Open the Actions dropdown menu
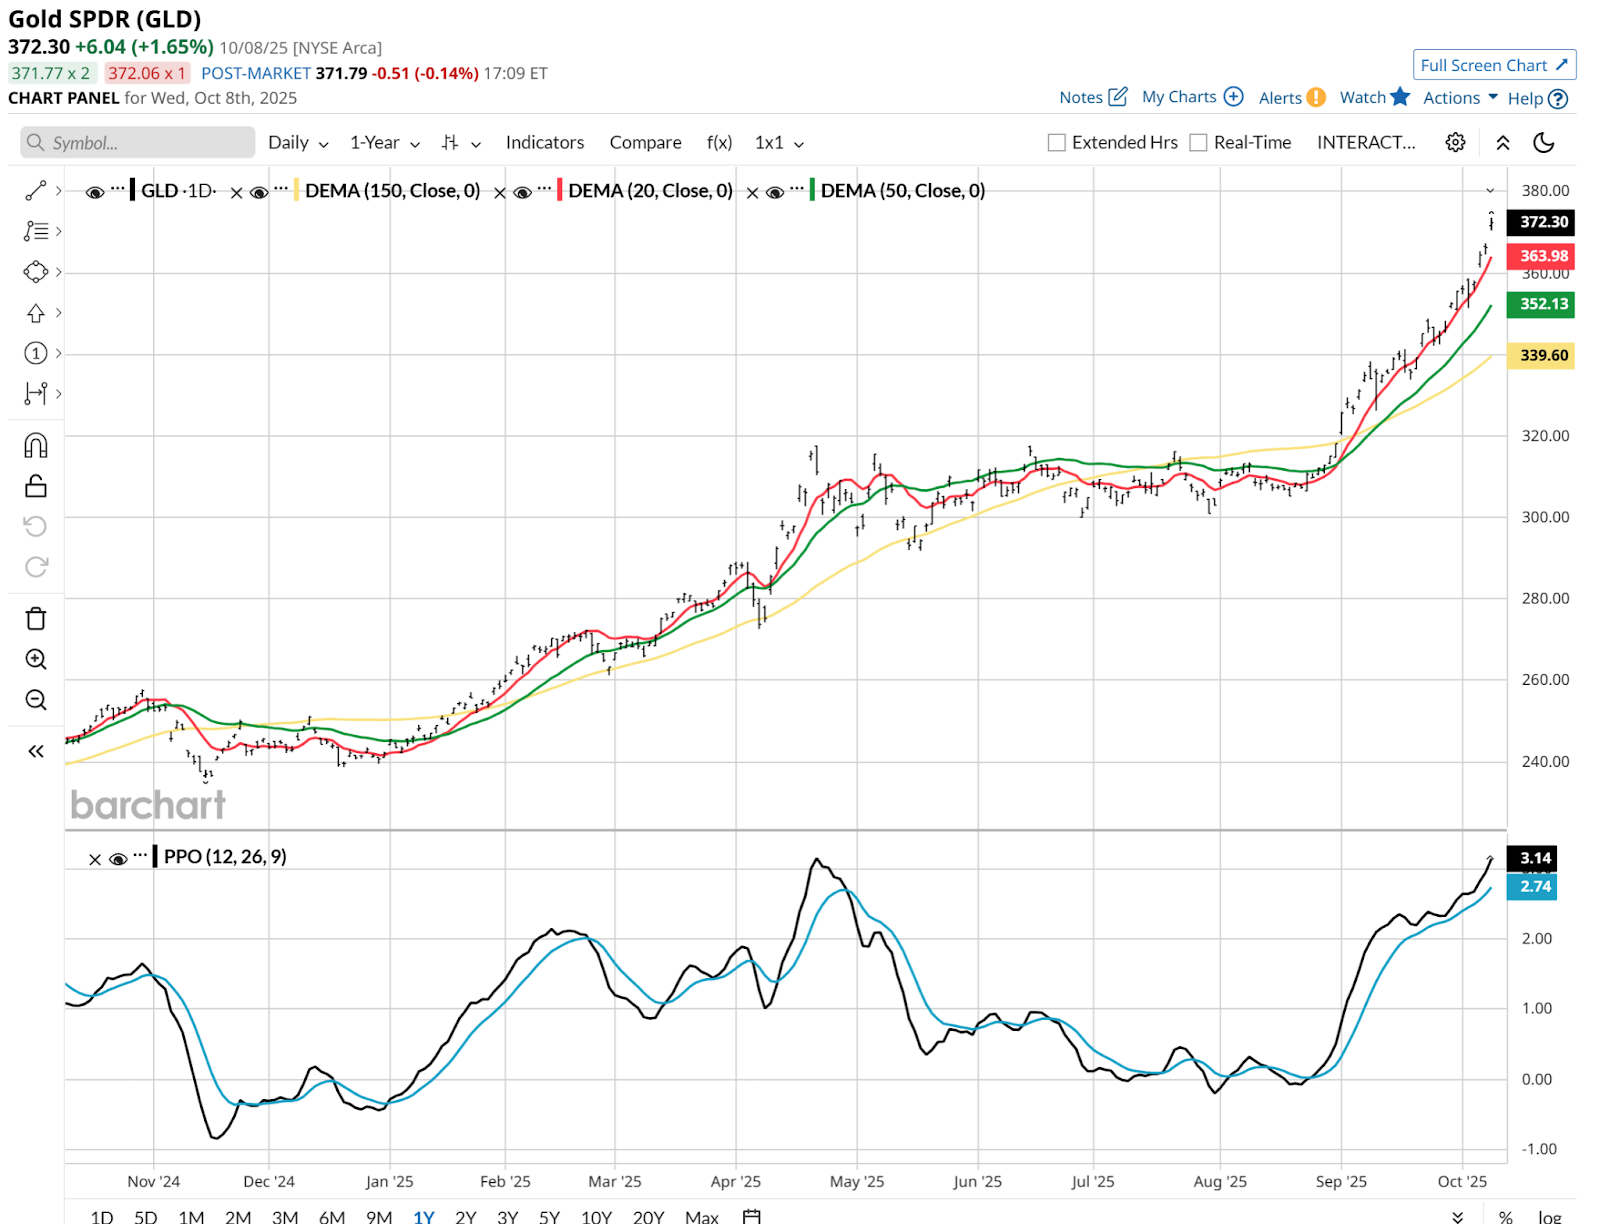This screenshot has width=1600, height=1224. point(1460,97)
